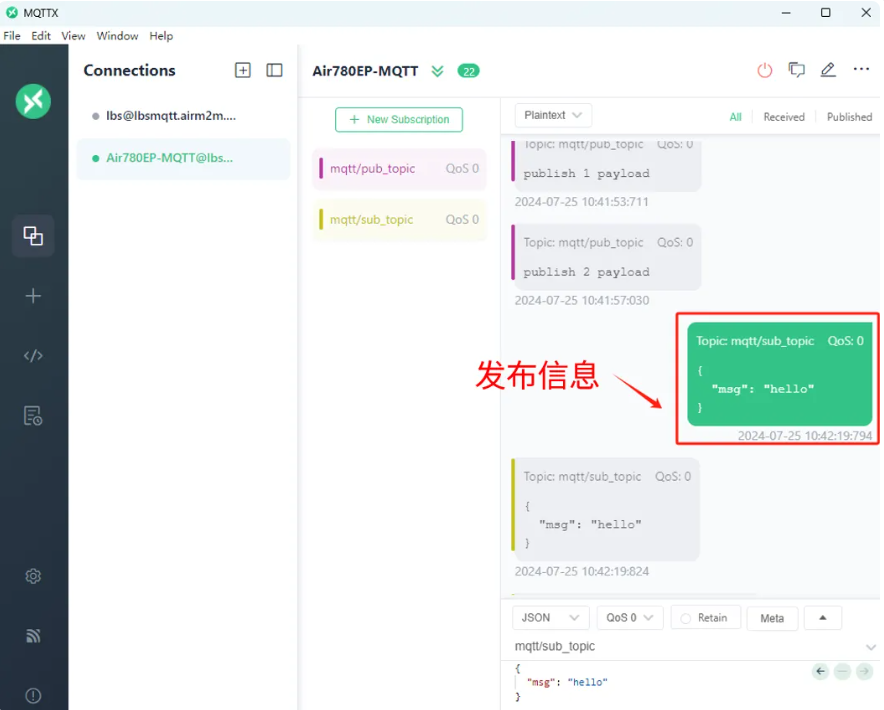The height and width of the screenshot is (710, 884).
Task: Select the lbs@lbsmqtt.airm2m connection
Action: click(184, 116)
